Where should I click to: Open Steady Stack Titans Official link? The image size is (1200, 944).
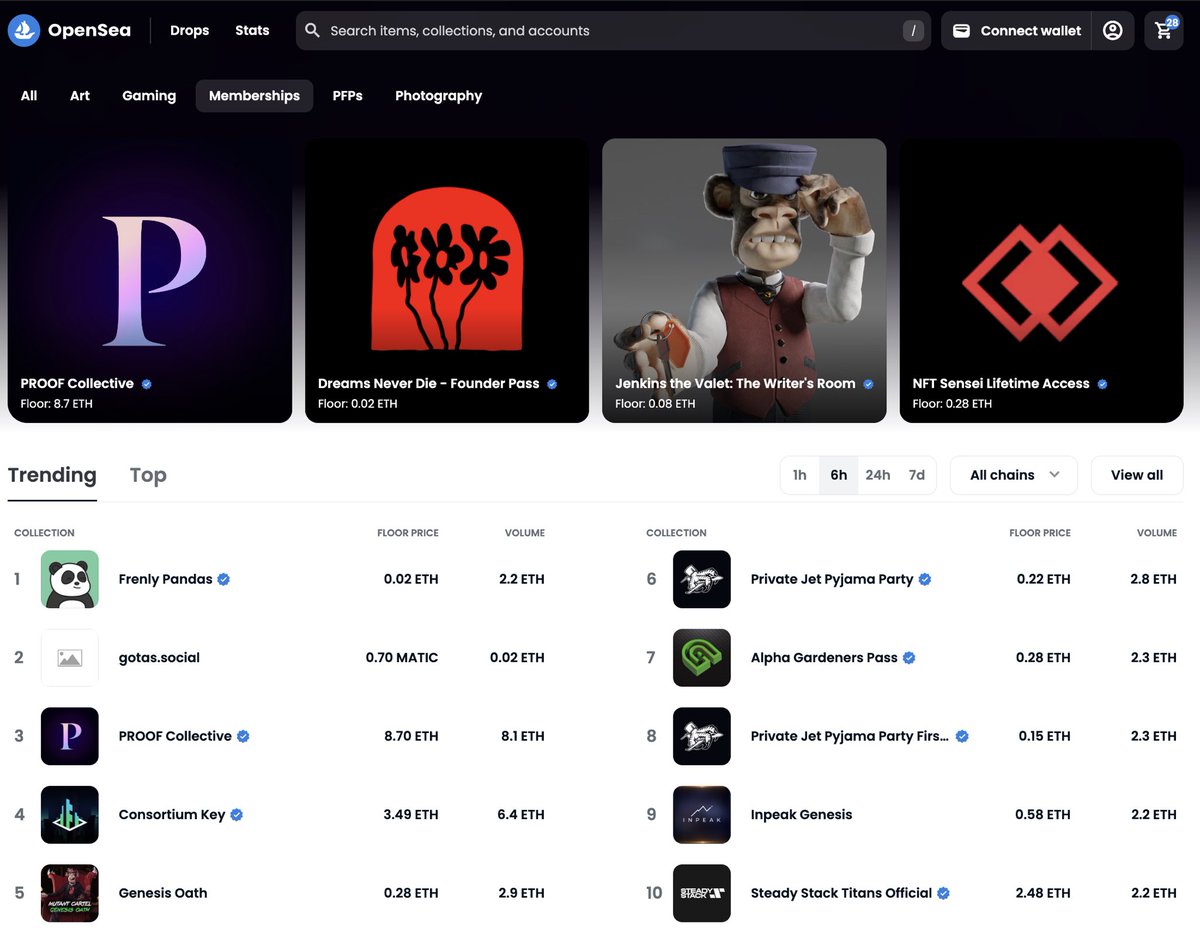click(x=841, y=893)
